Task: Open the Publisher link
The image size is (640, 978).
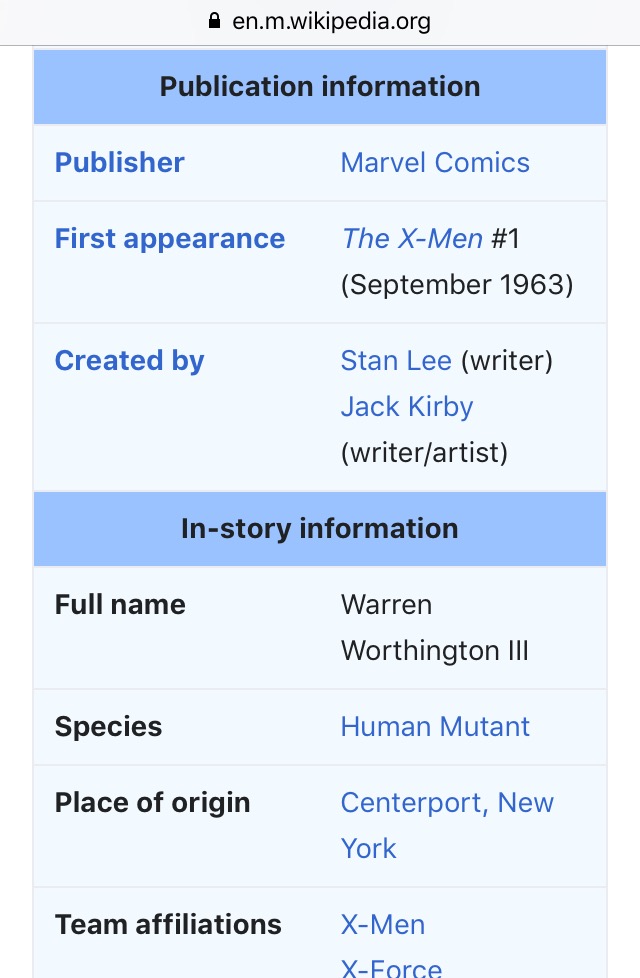Action: click(x=120, y=163)
